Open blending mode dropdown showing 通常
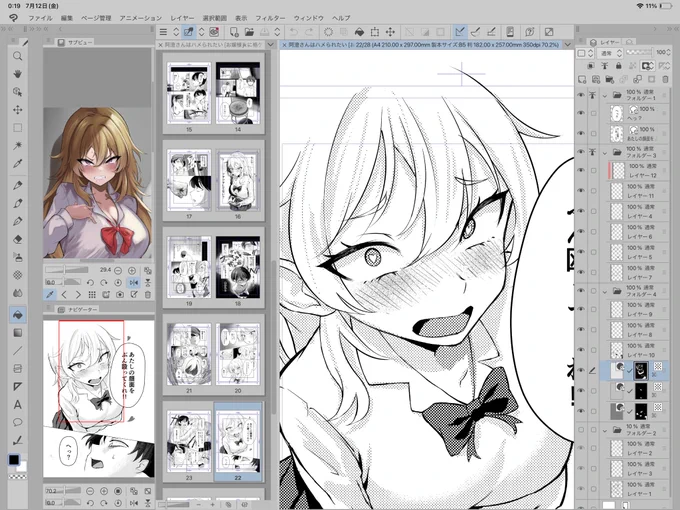This screenshot has width=680, height=510. pos(609,53)
